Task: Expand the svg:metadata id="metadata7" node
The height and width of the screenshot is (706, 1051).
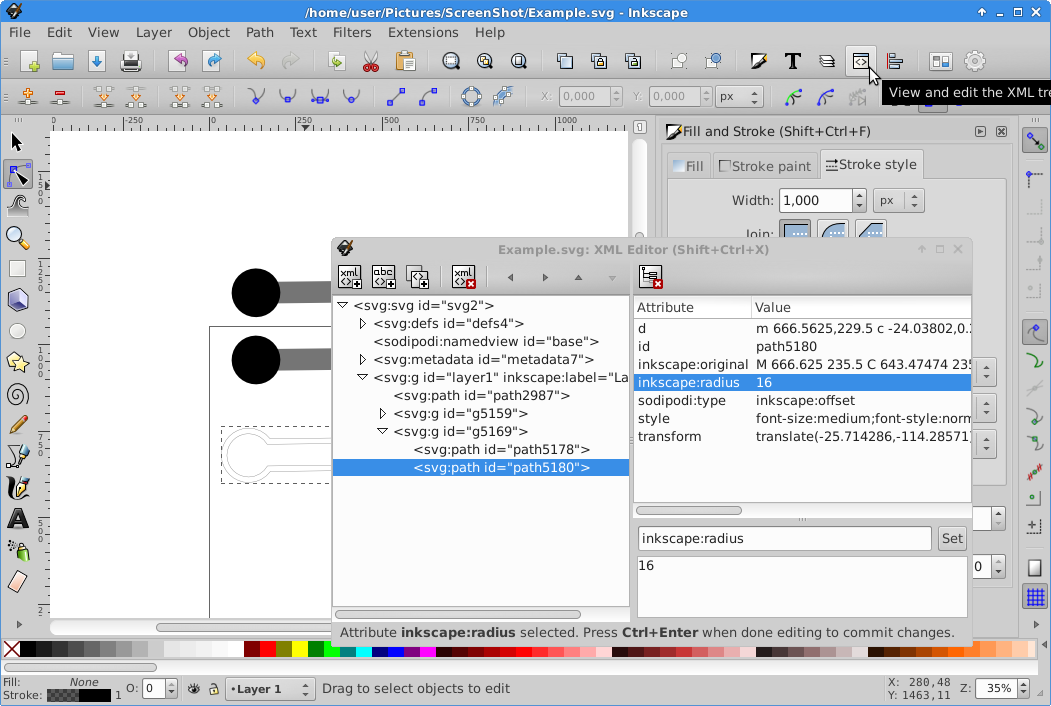Action: pyautogui.click(x=363, y=359)
